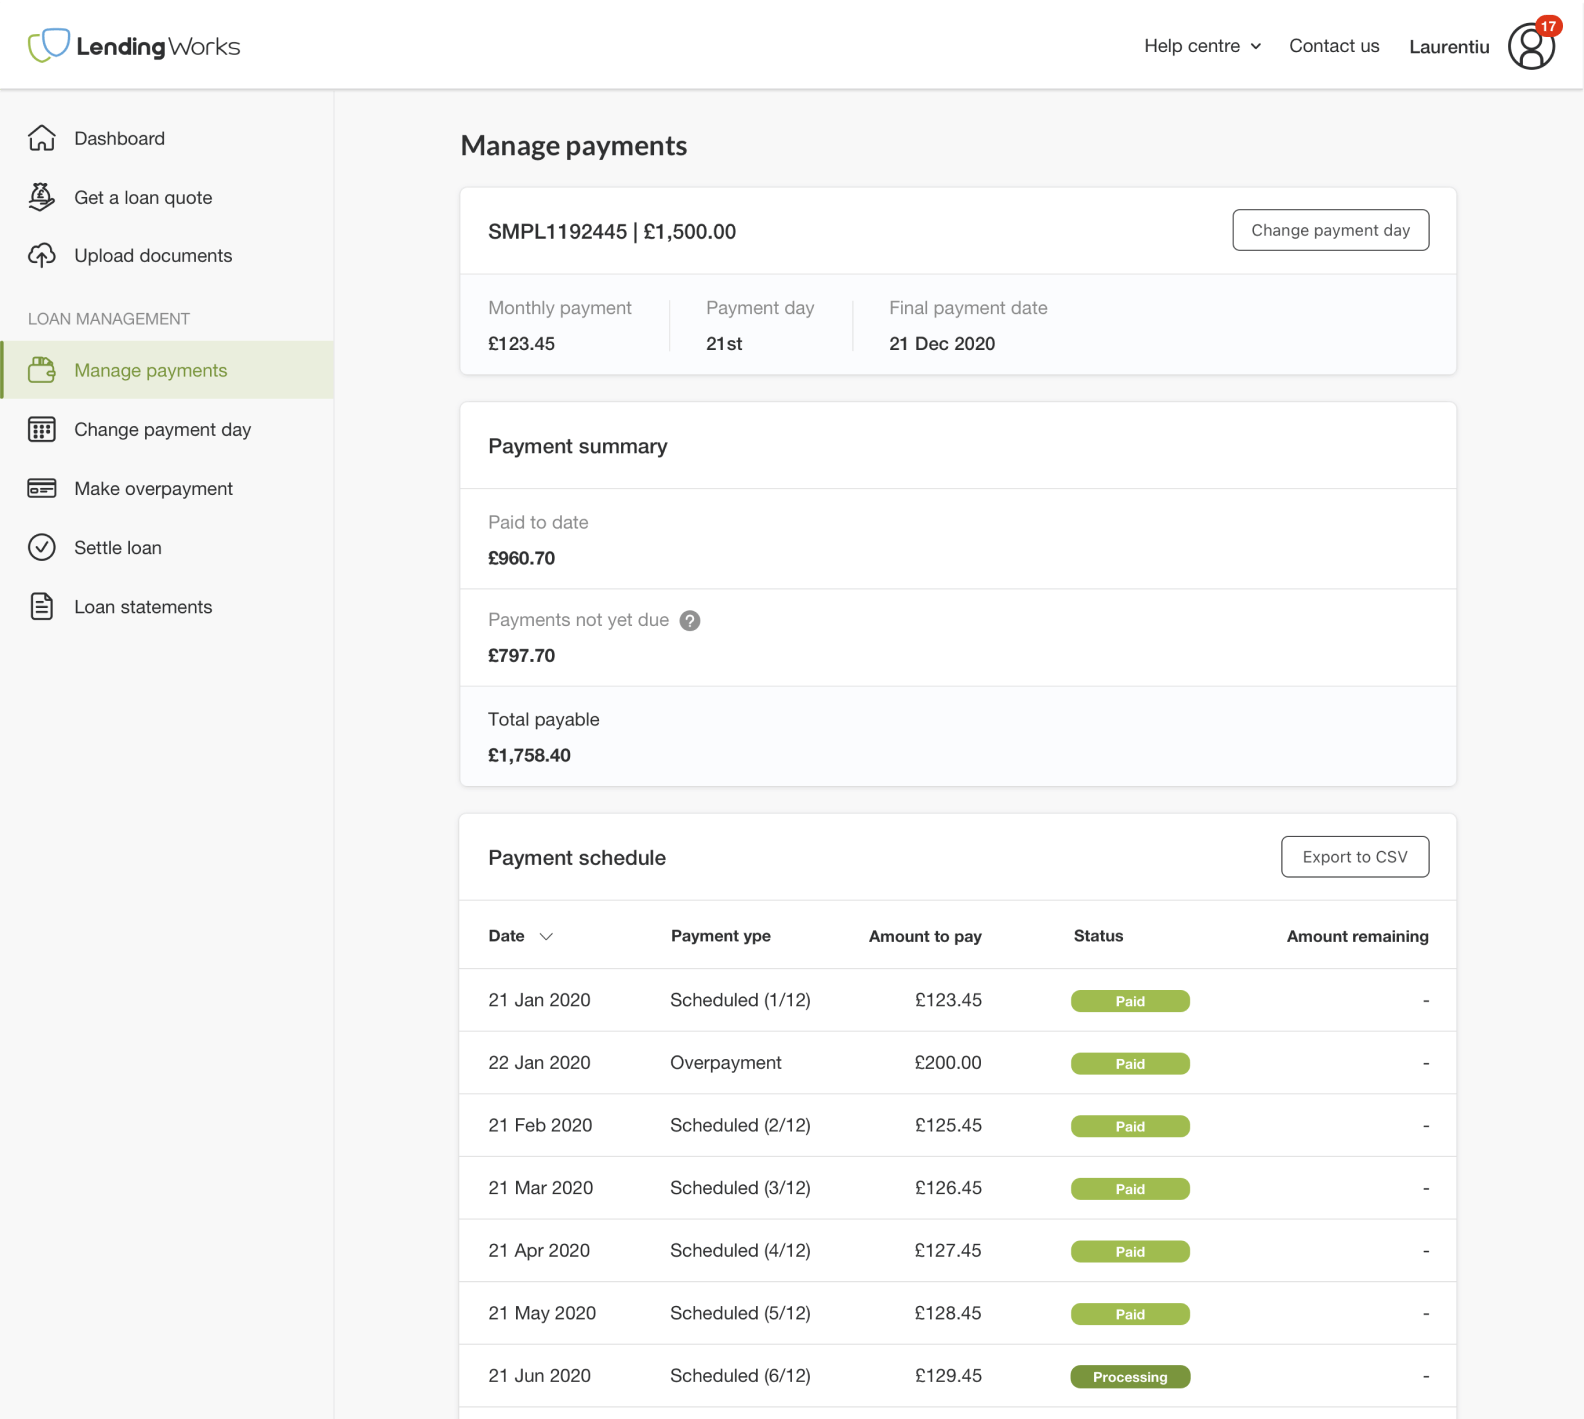Sort schedule by Date chevron
This screenshot has width=1584, height=1419.
[x=546, y=937]
